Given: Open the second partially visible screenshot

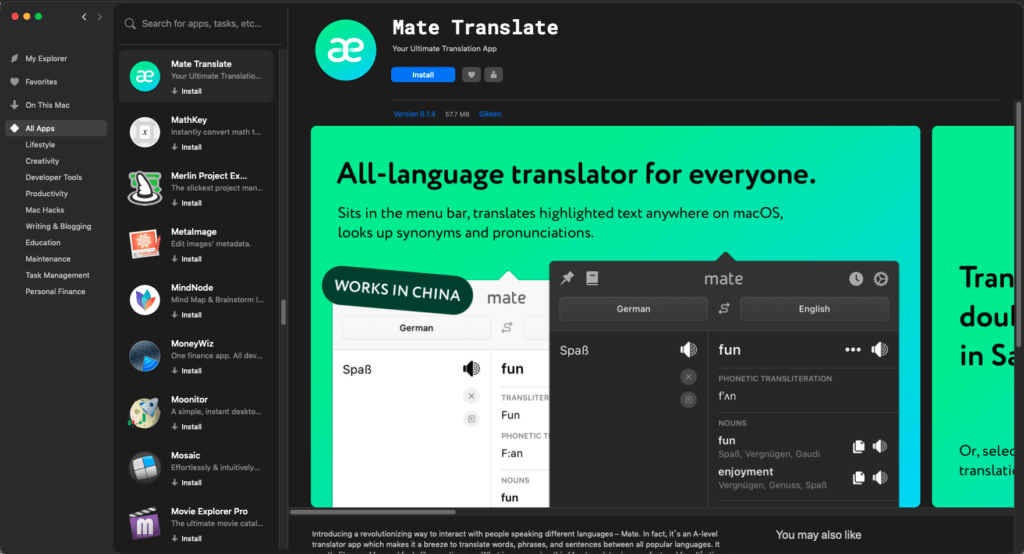Looking at the screenshot, I should coord(973,317).
